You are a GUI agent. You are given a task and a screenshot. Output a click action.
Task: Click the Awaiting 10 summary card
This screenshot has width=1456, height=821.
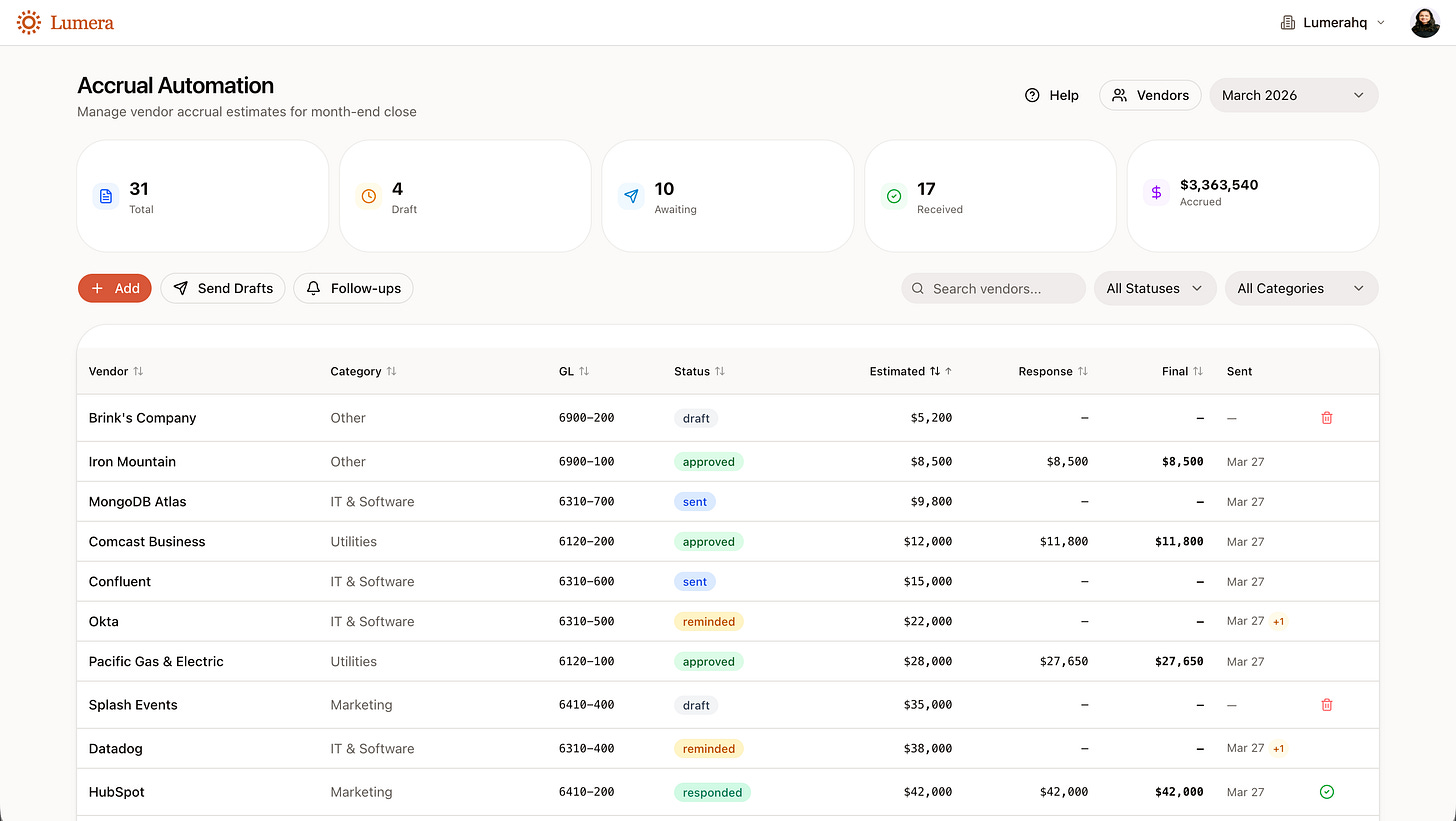[728, 196]
